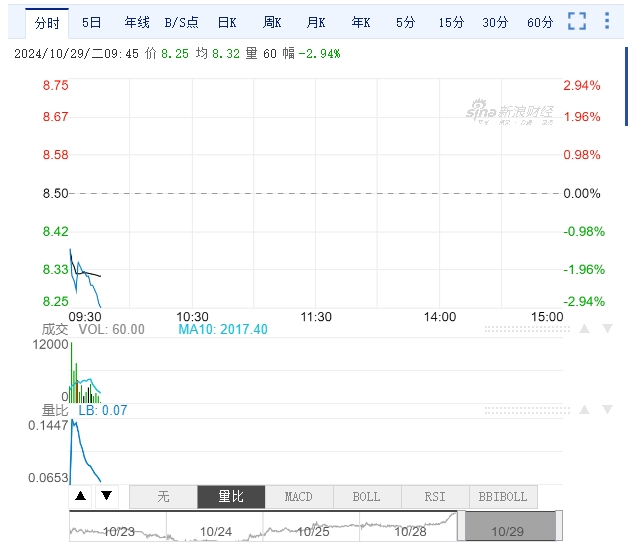Open the B/S点 tab
The height and width of the screenshot is (548, 628).
click(x=181, y=22)
